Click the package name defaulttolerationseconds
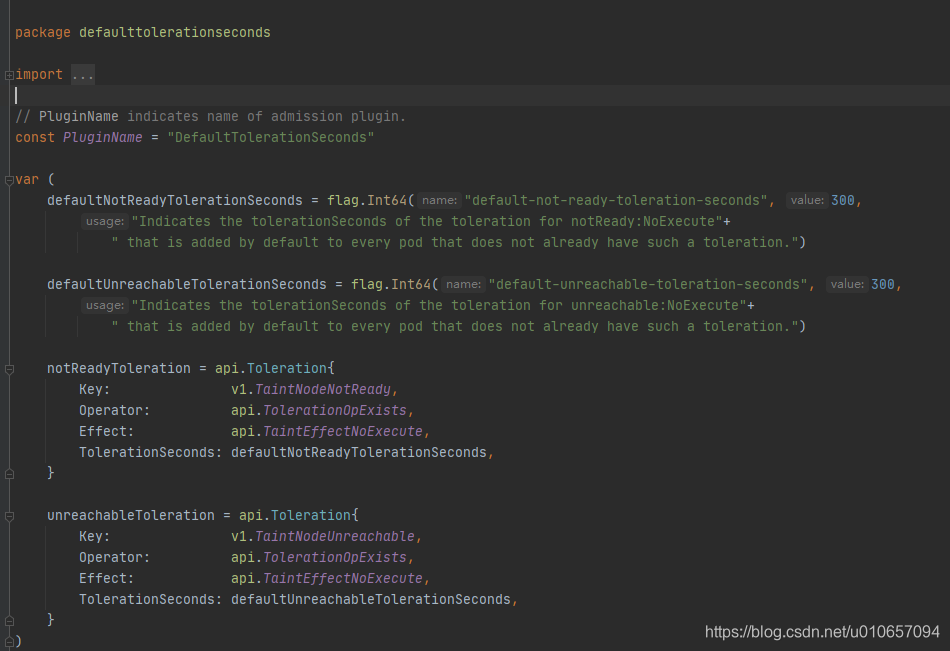 pyautogui.click(x=174, y=32)
